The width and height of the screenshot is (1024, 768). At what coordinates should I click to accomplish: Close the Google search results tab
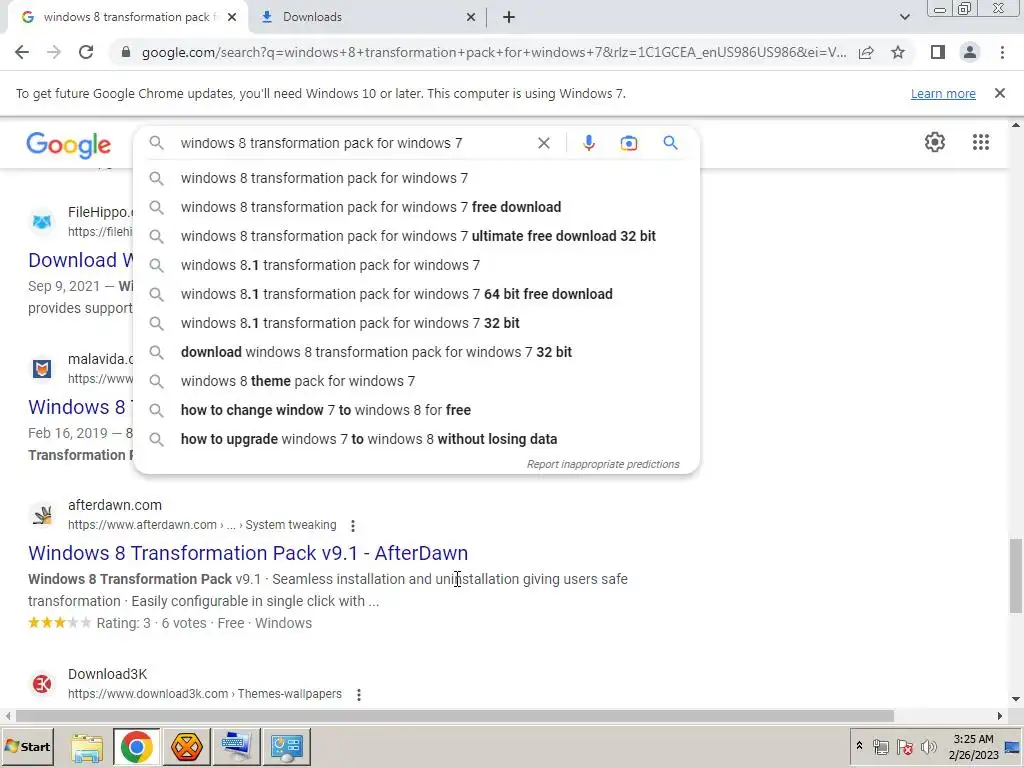232,17
